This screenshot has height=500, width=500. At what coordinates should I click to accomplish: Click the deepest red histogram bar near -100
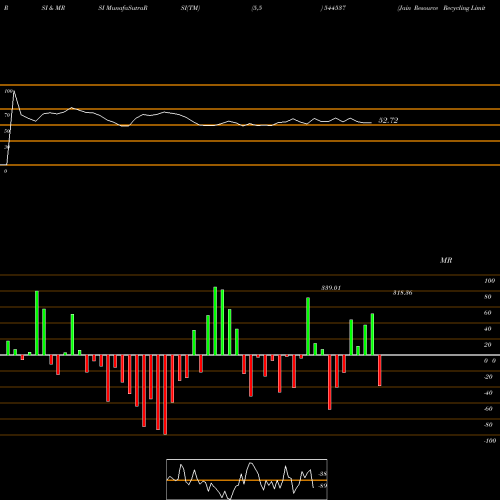coord(165,395)
